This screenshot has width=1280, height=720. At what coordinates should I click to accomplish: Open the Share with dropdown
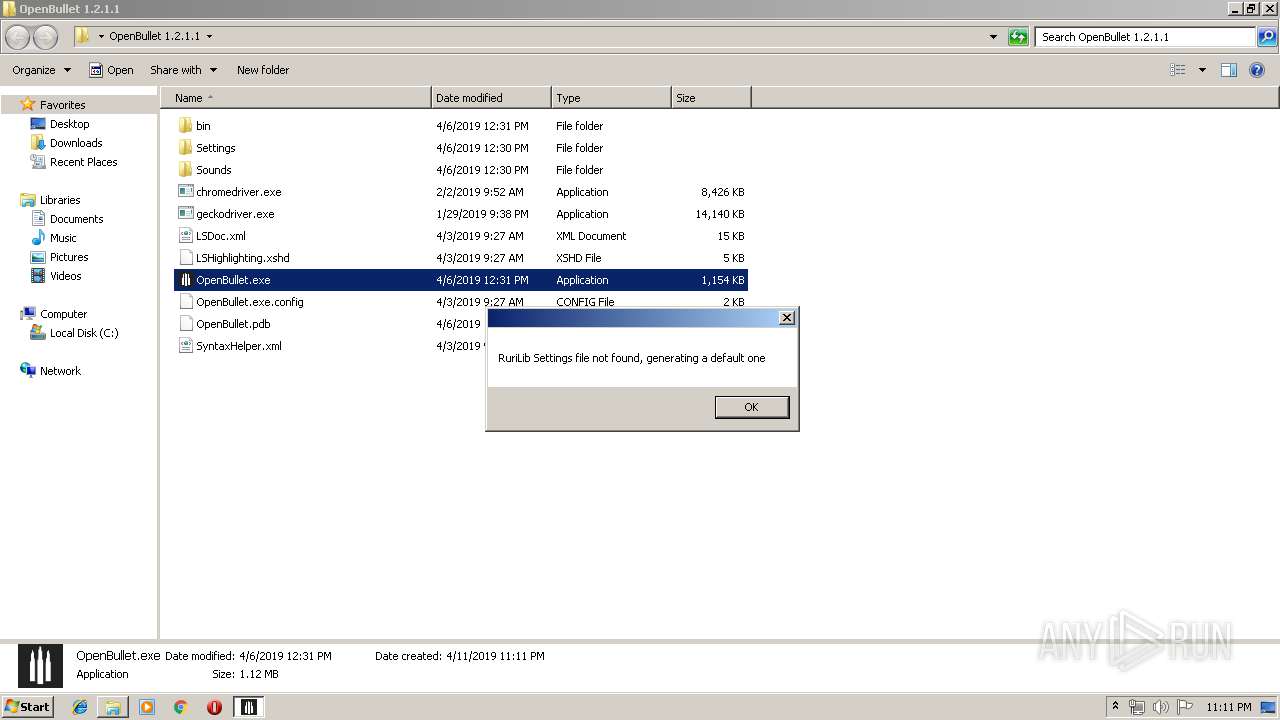pyautogui.click(x=183, y=70)
